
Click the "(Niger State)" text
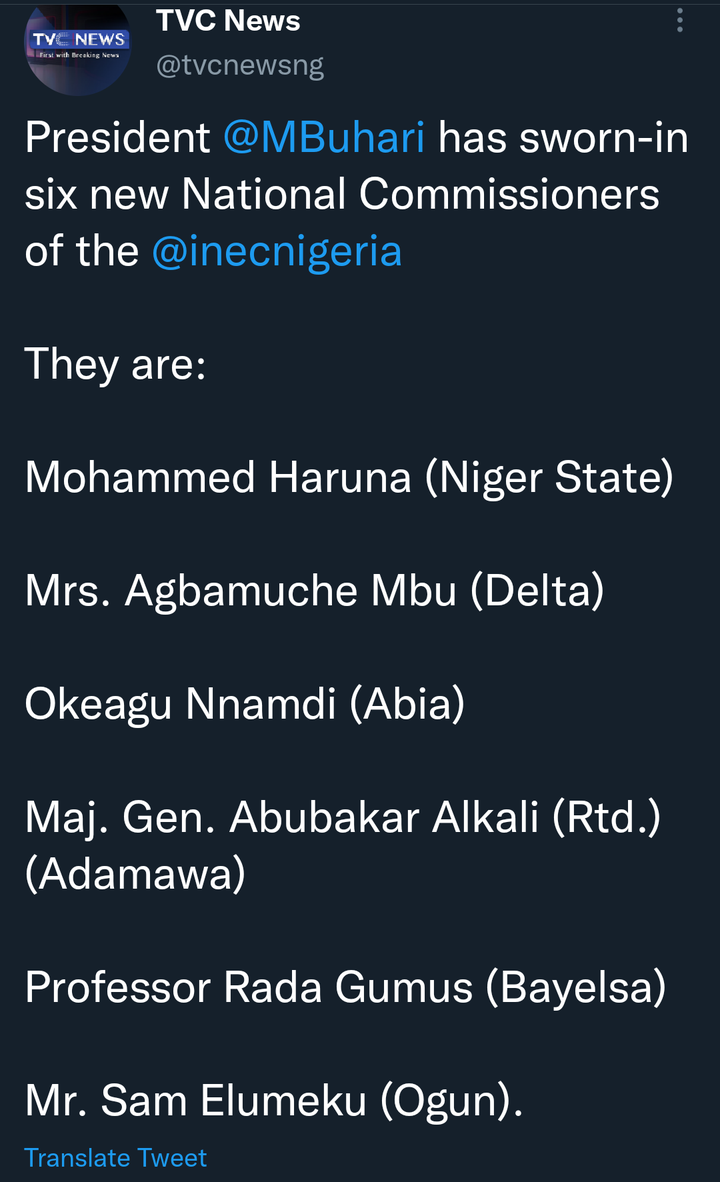click(549, 477)
